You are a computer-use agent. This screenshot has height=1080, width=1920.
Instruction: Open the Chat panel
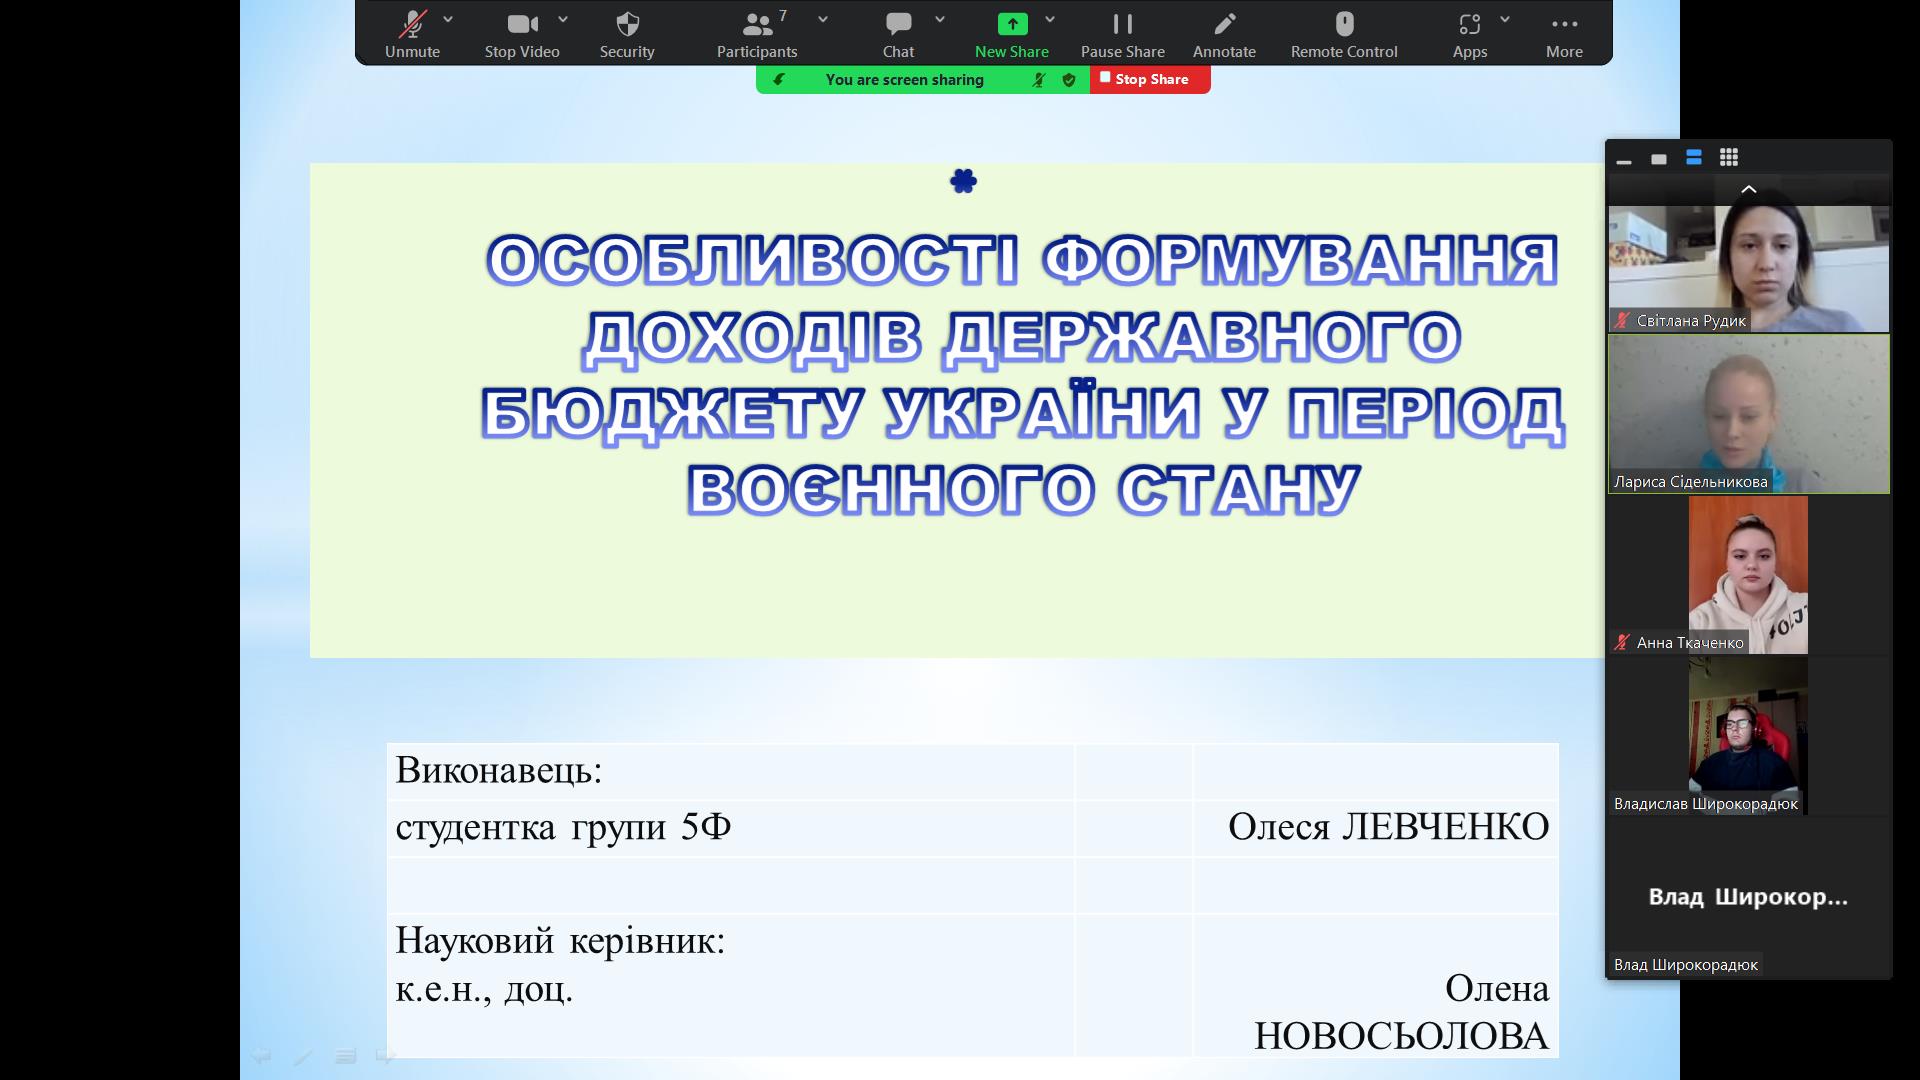pos(898,35)
